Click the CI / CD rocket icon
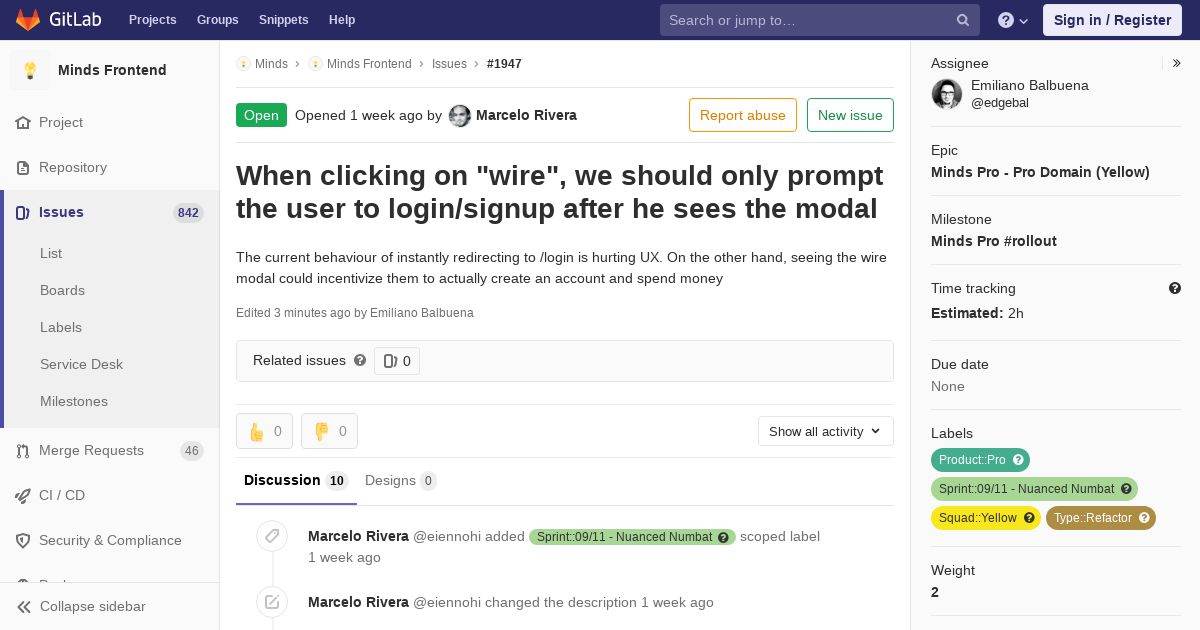 tap(23, 495)
